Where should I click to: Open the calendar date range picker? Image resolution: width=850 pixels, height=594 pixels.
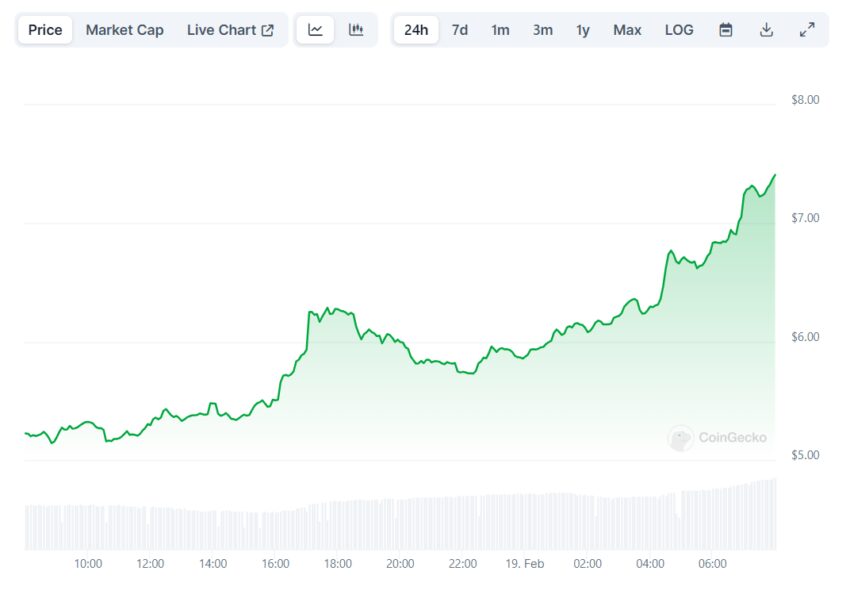click(x=726, y=30)
